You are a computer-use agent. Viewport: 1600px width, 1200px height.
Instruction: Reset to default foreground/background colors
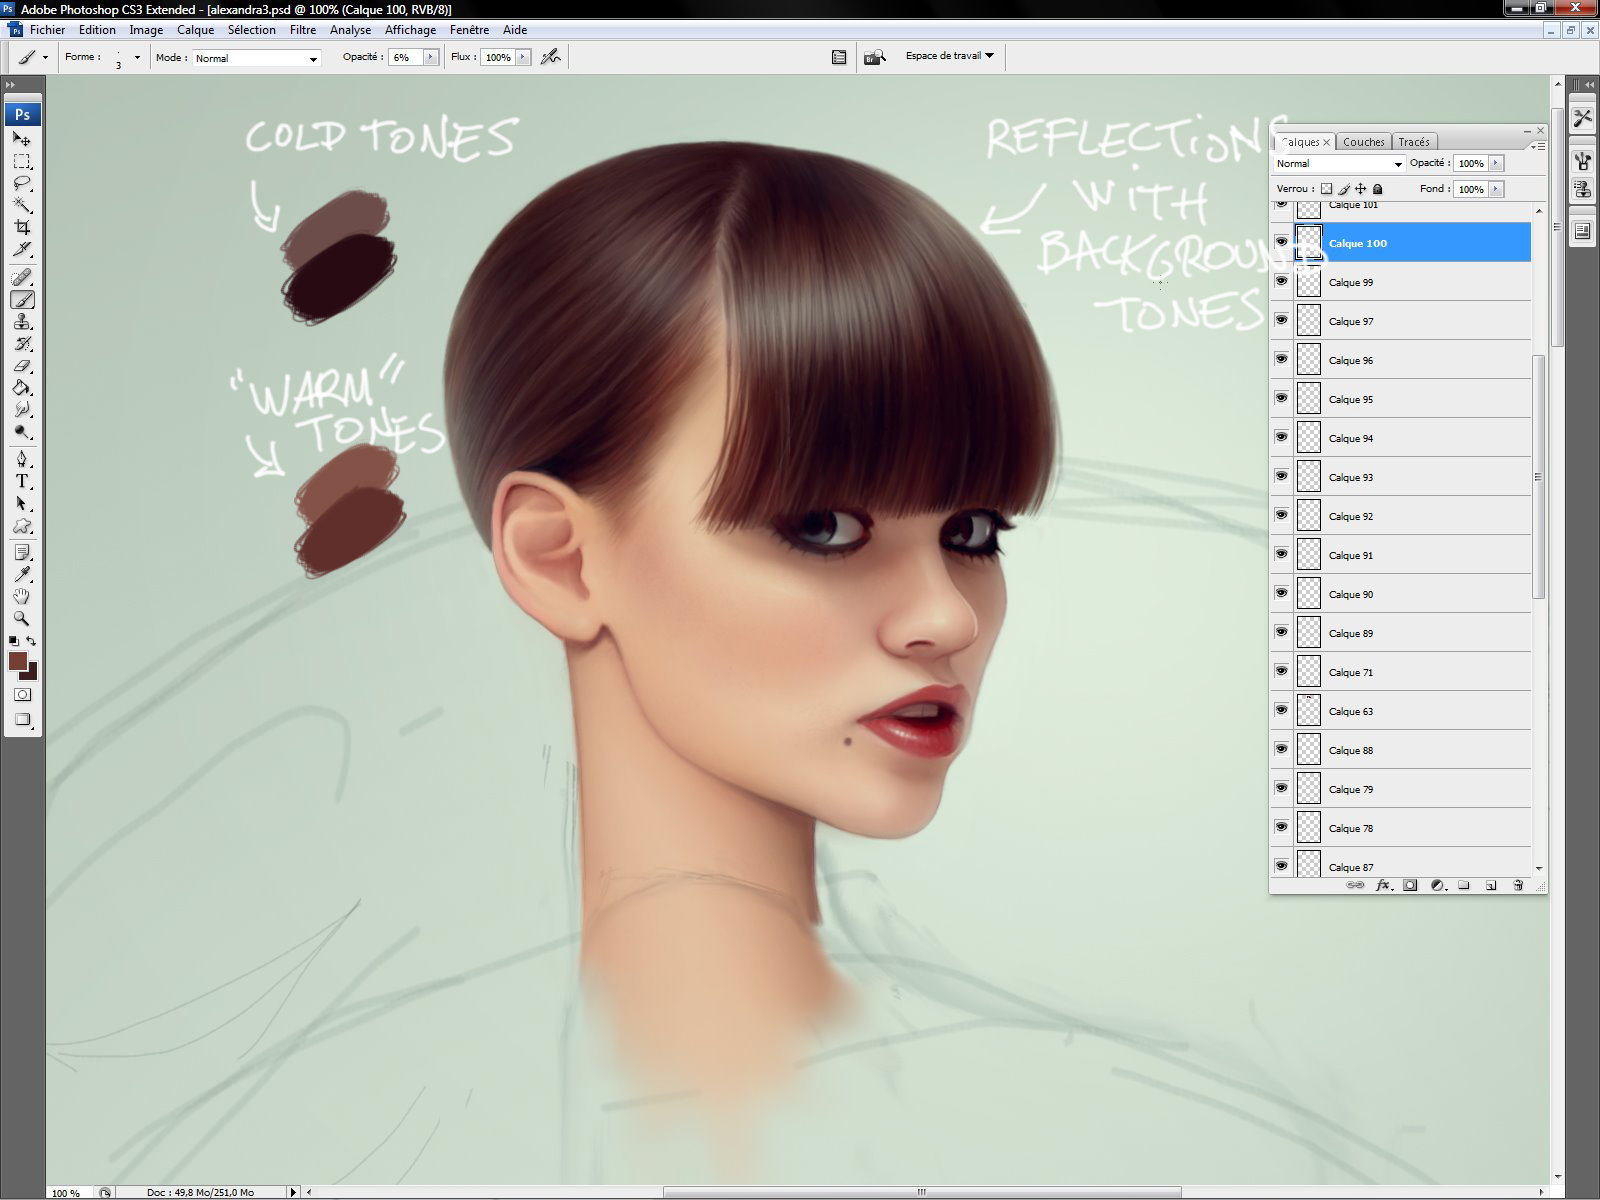click(13, 641)
